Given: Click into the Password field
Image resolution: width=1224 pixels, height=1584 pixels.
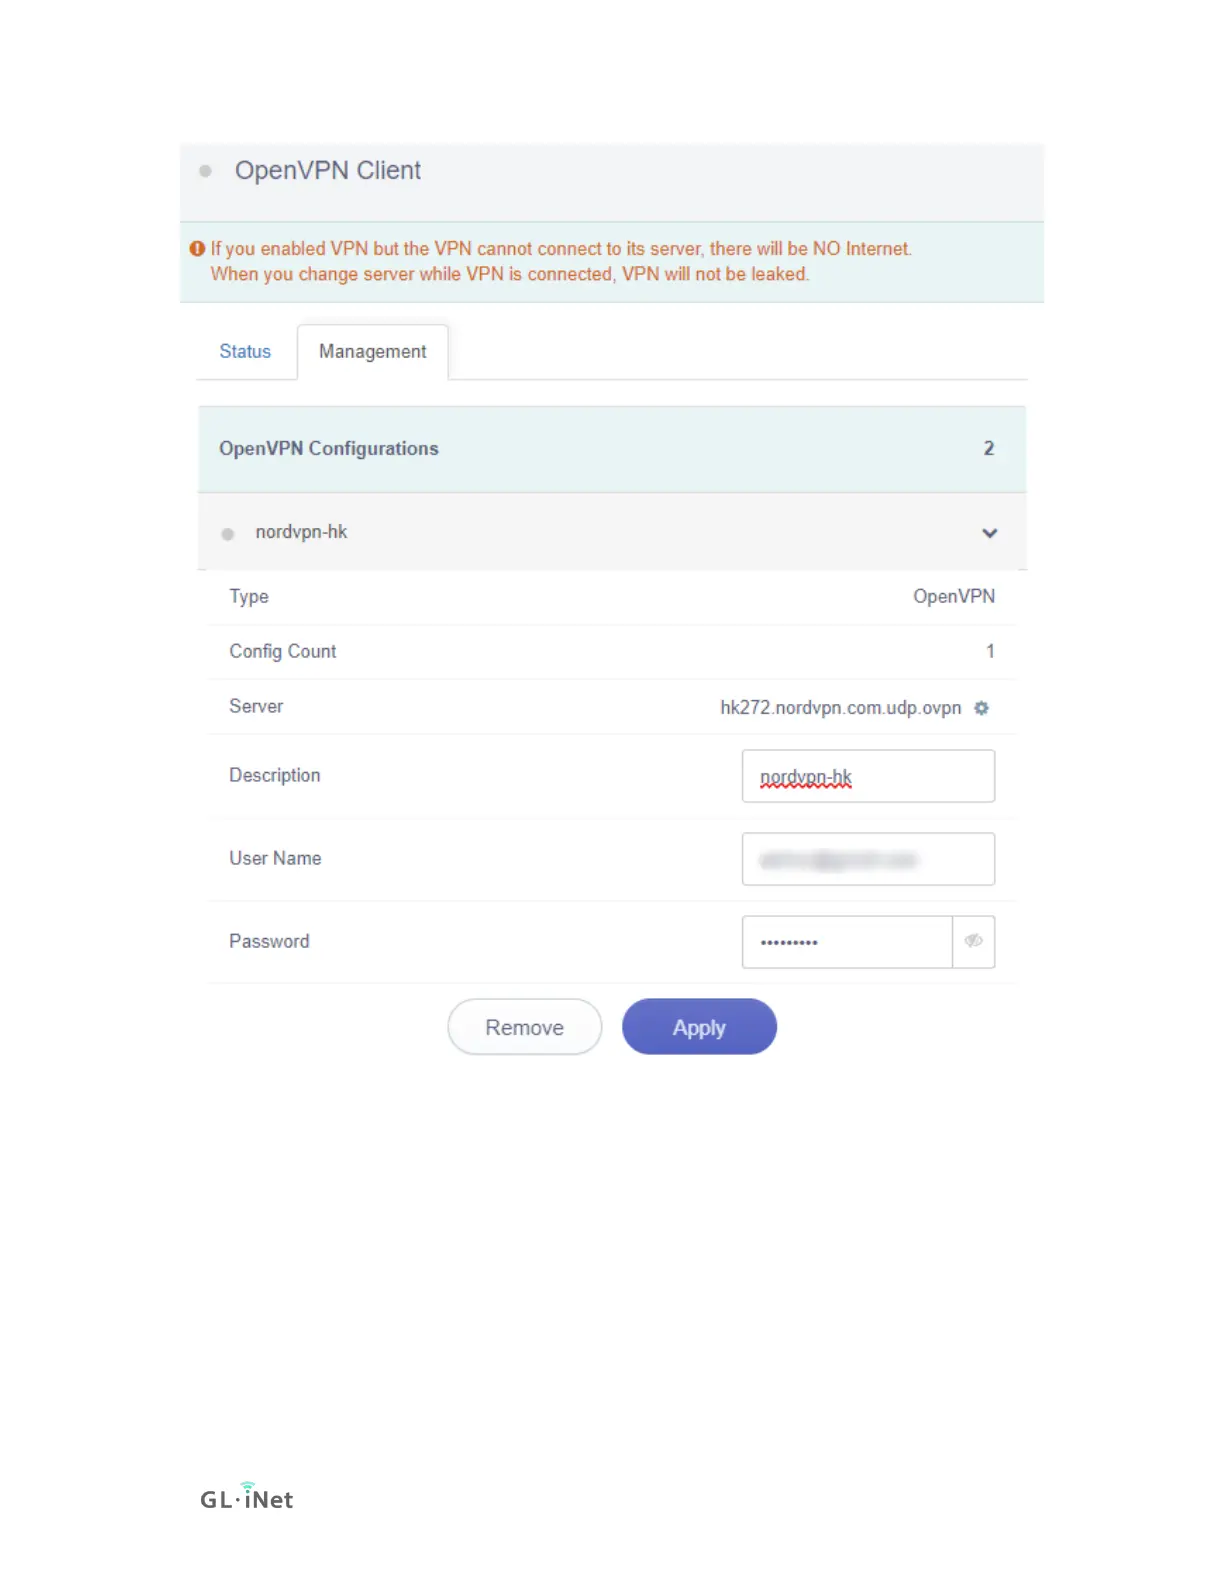Looking at the screenshot, I should [846, 942].
